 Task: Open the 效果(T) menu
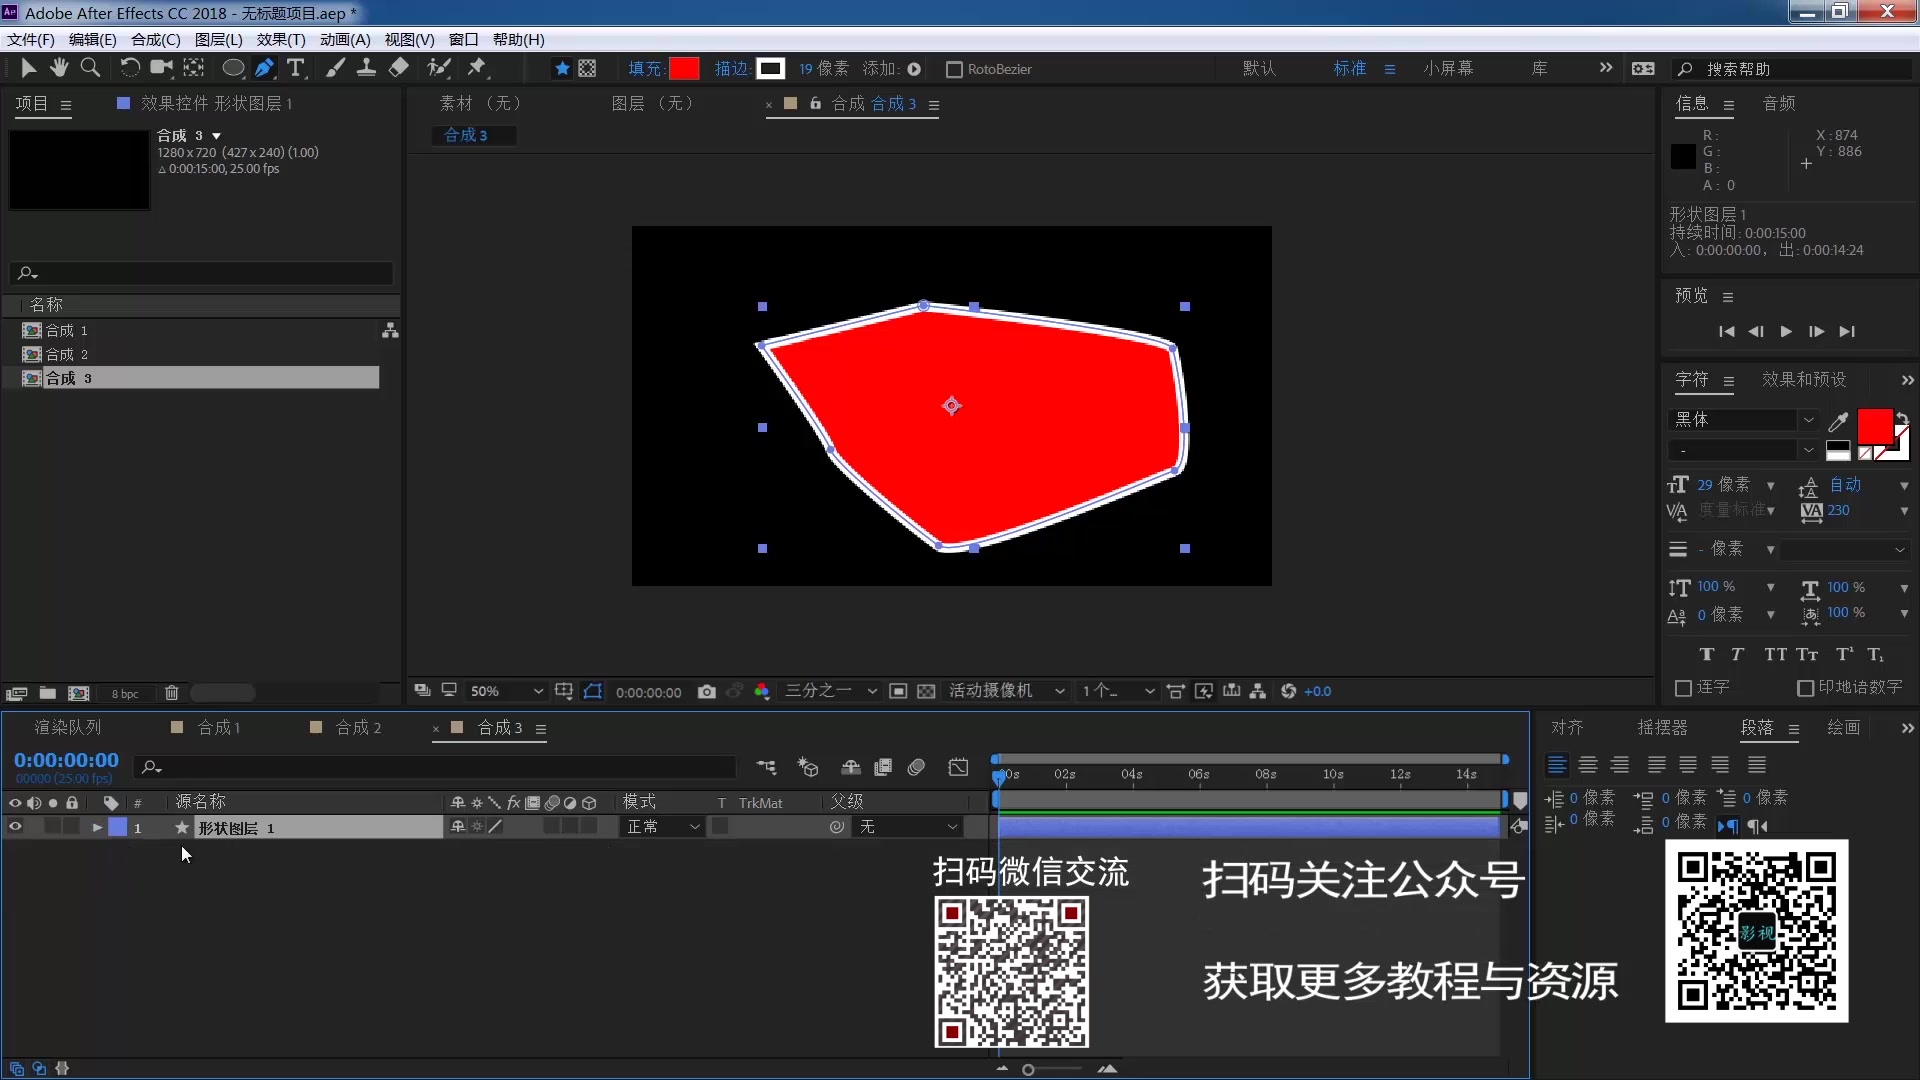click(280, 40)
